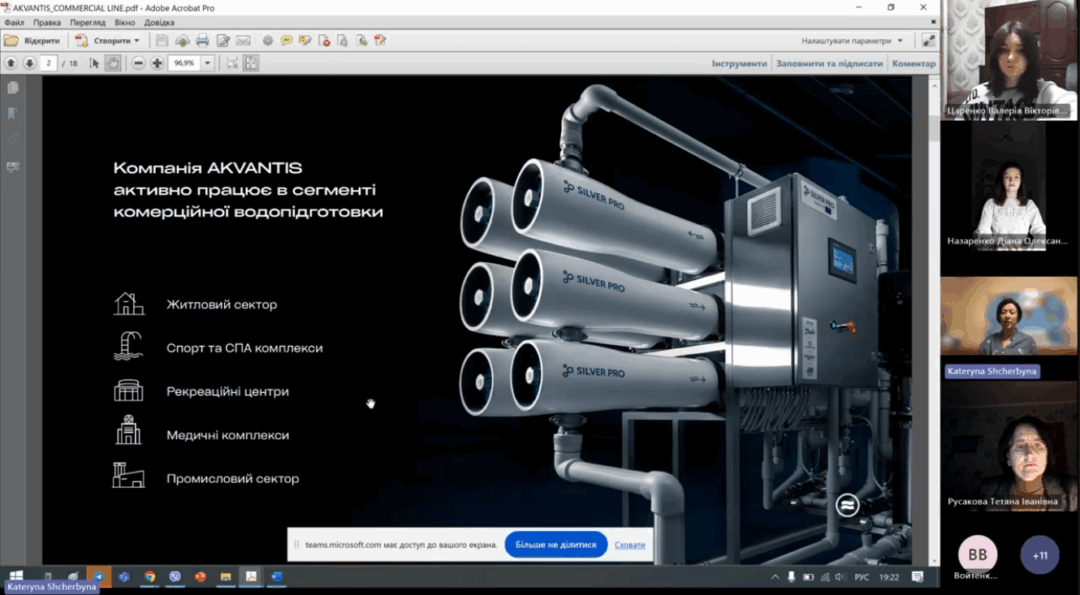Activate the Hand pan tool
Viewport: 1080px width, 595px height.
(x=113, y=63)
